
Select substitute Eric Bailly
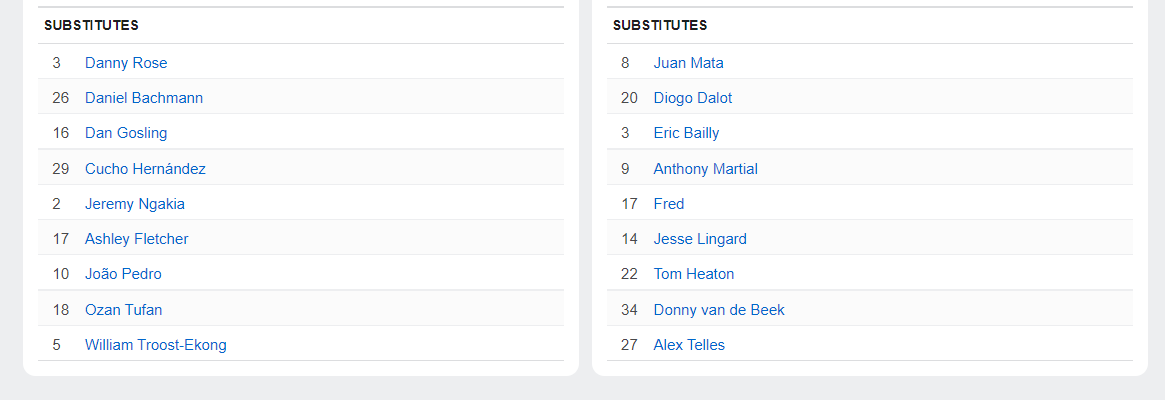(x=687, y=133)
